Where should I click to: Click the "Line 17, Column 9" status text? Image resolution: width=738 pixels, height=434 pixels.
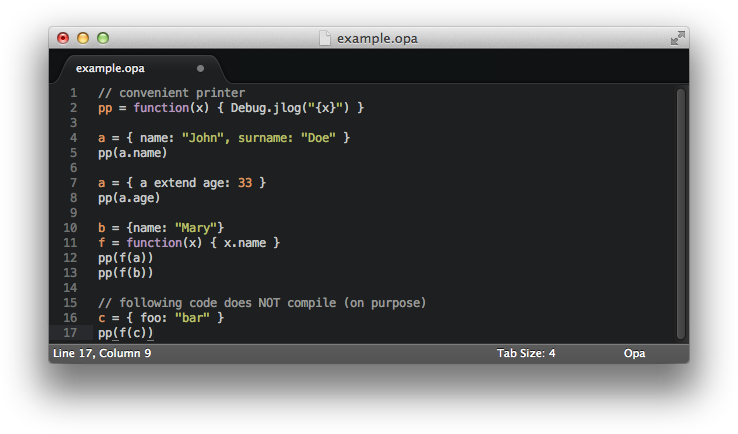pos(102,353)
